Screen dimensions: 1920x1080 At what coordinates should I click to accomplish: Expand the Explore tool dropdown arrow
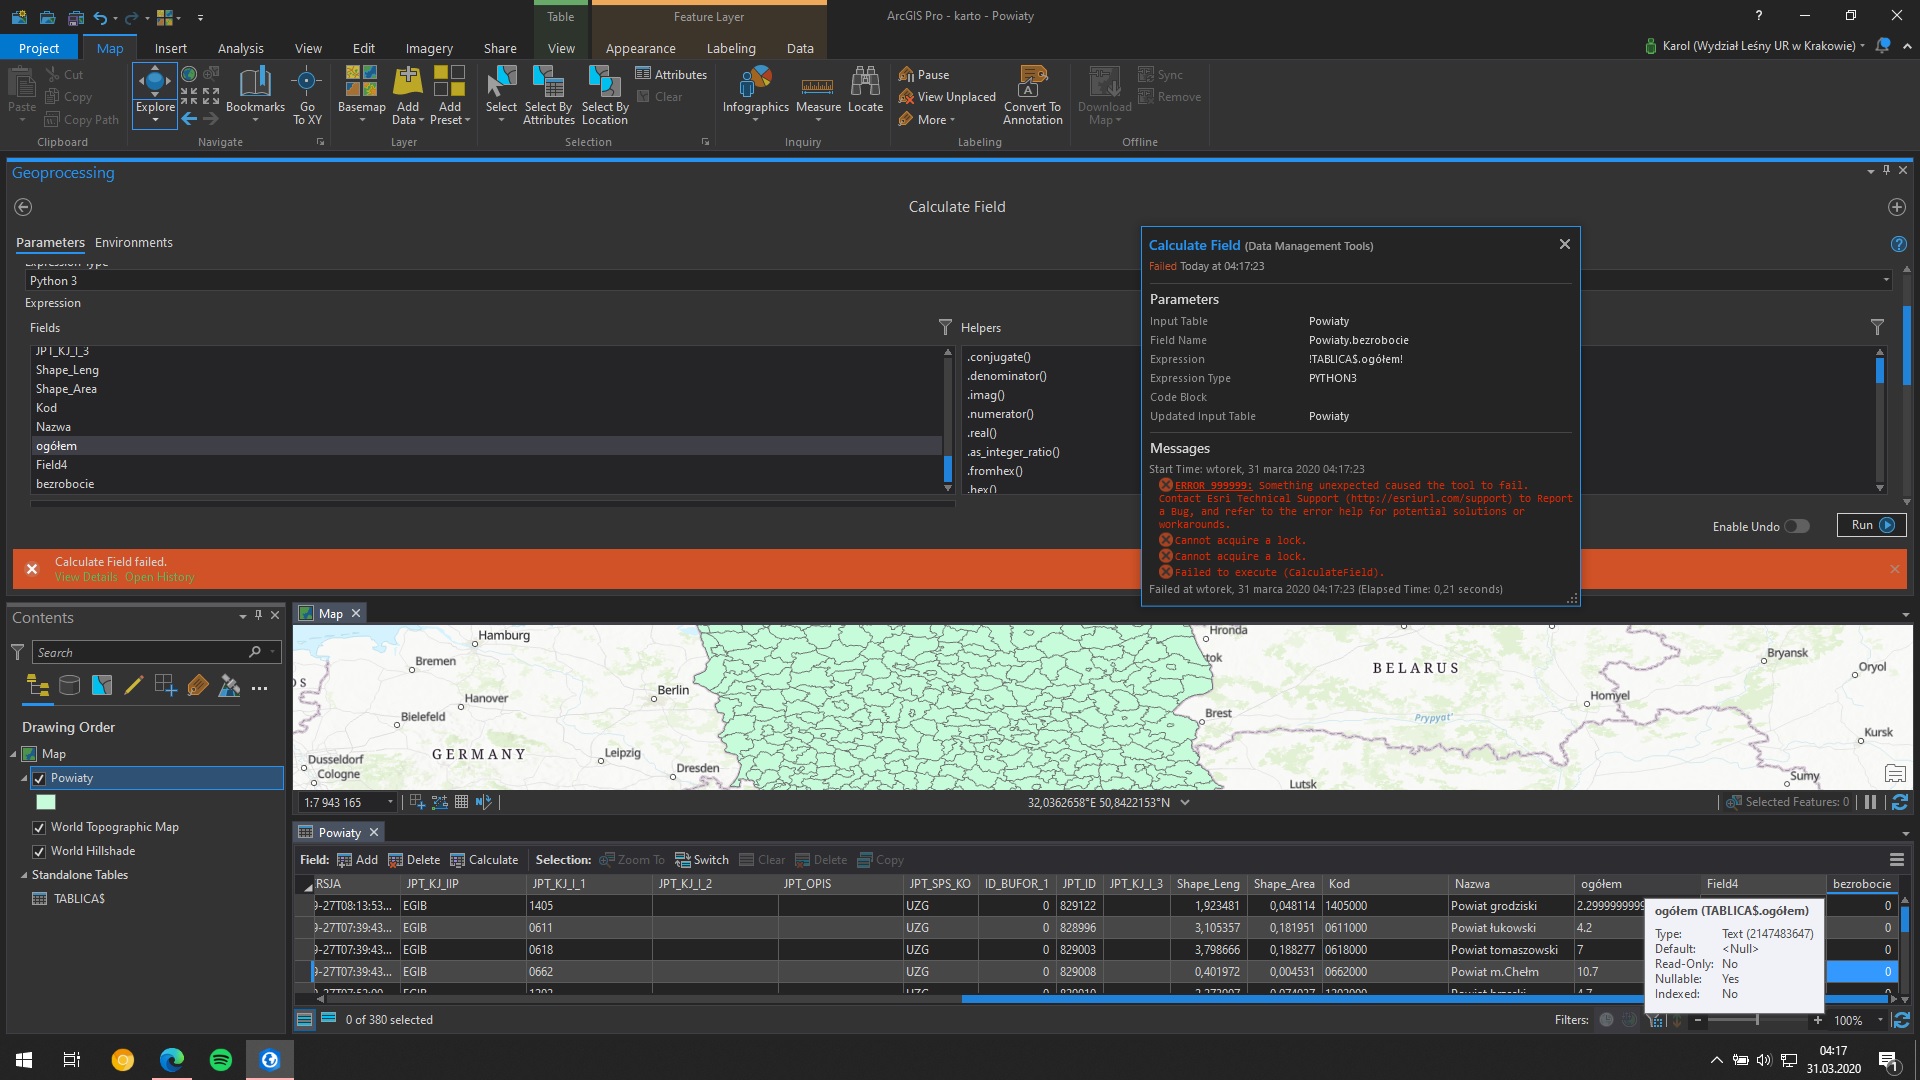click(x=155, y=120)
